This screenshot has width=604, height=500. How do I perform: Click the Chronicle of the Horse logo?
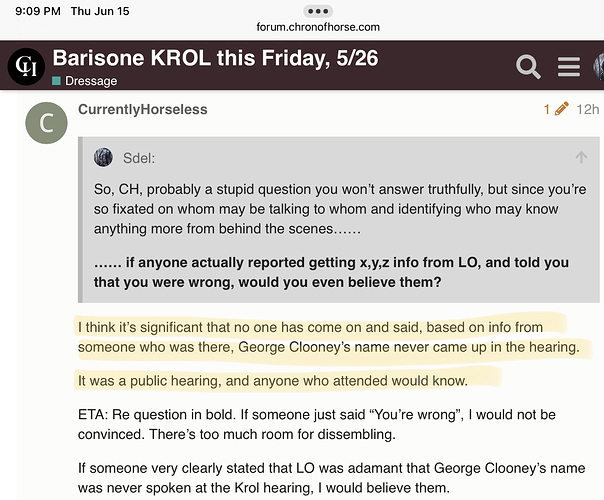(26, 67)
